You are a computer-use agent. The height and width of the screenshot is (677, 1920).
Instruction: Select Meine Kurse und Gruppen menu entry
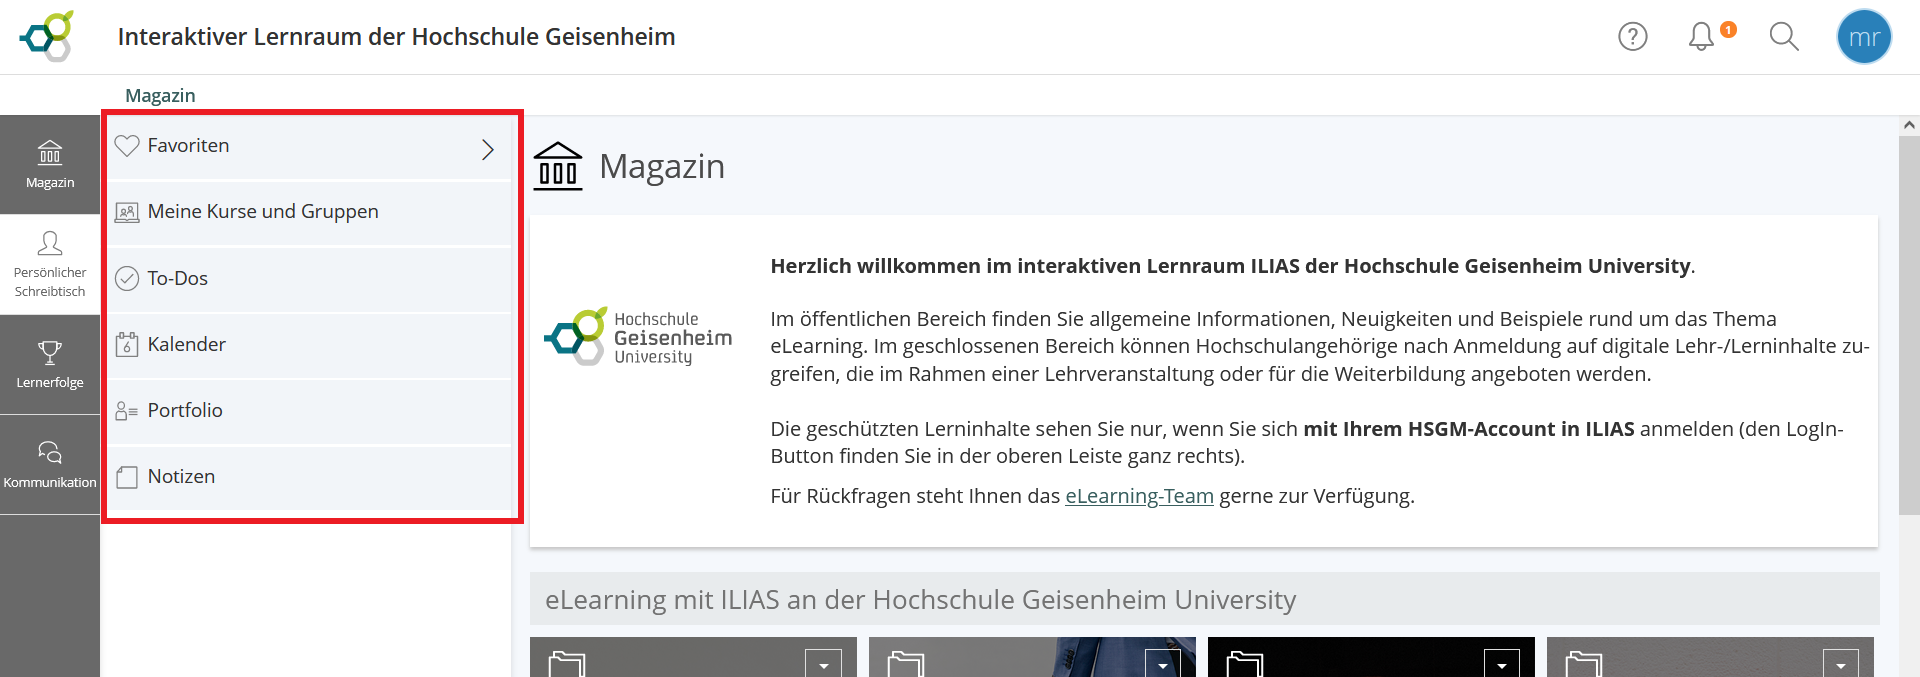pos(263,212)
